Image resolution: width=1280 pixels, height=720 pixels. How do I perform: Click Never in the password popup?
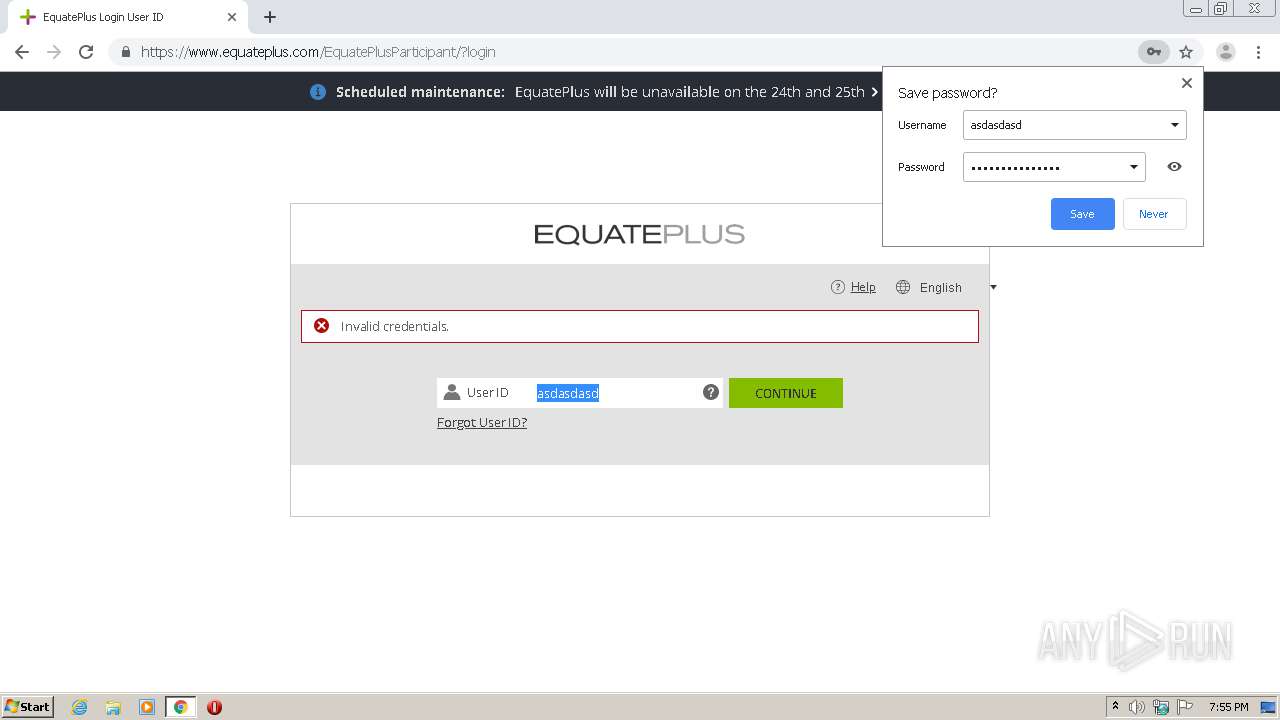(1154, 214)
